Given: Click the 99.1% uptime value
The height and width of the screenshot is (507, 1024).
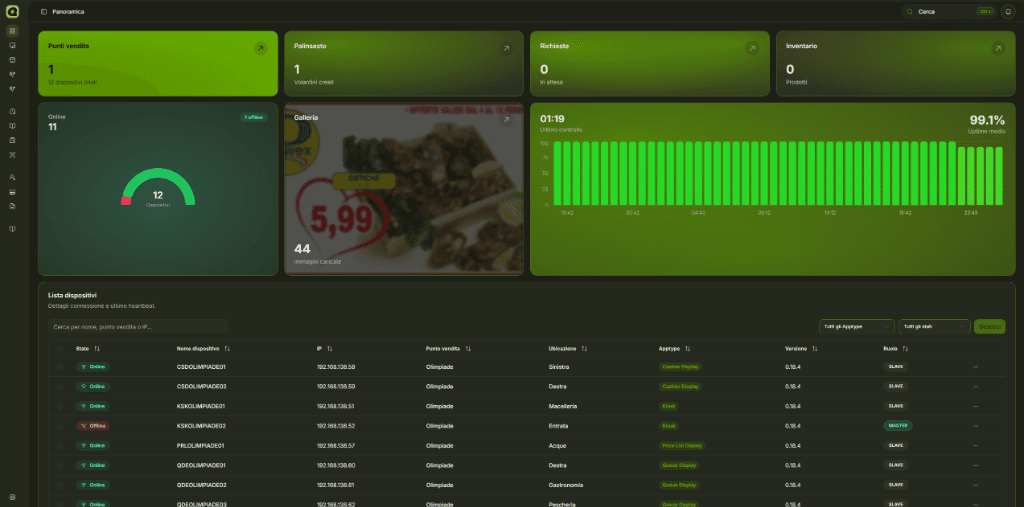Looking at the screenshot, I should coord(987,120).
